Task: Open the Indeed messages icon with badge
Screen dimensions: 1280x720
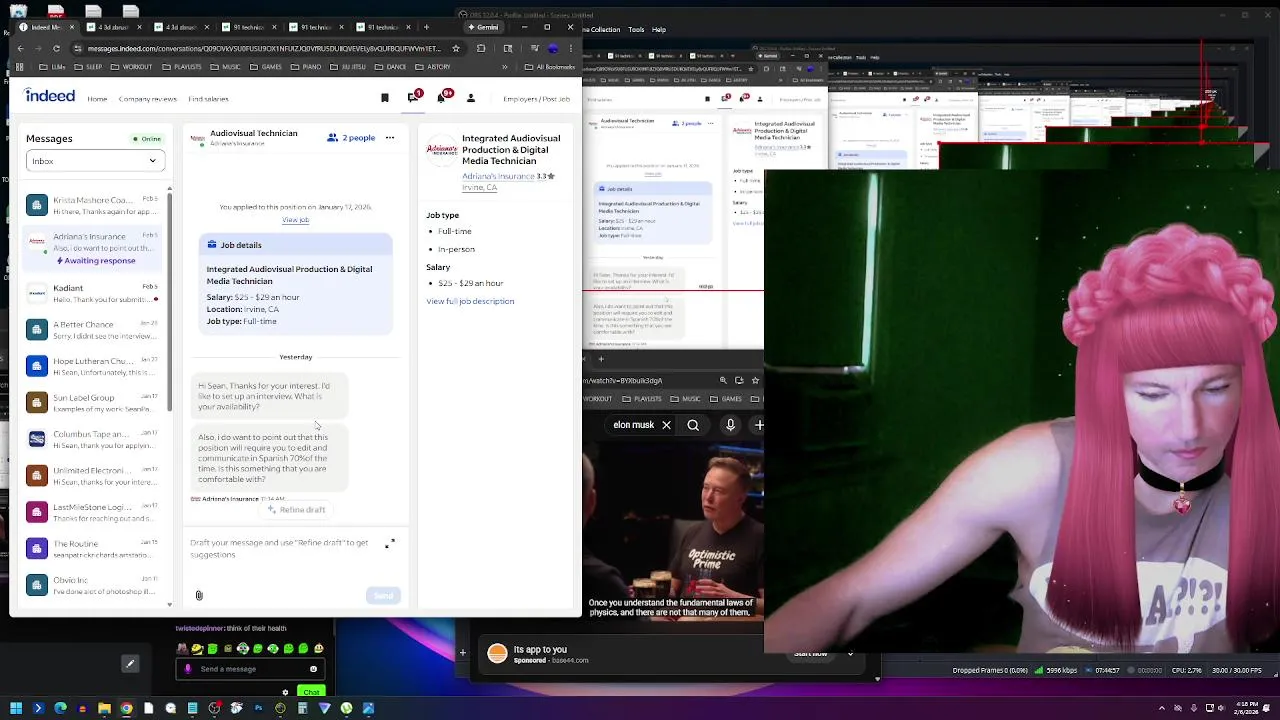Action: point(414,97)
